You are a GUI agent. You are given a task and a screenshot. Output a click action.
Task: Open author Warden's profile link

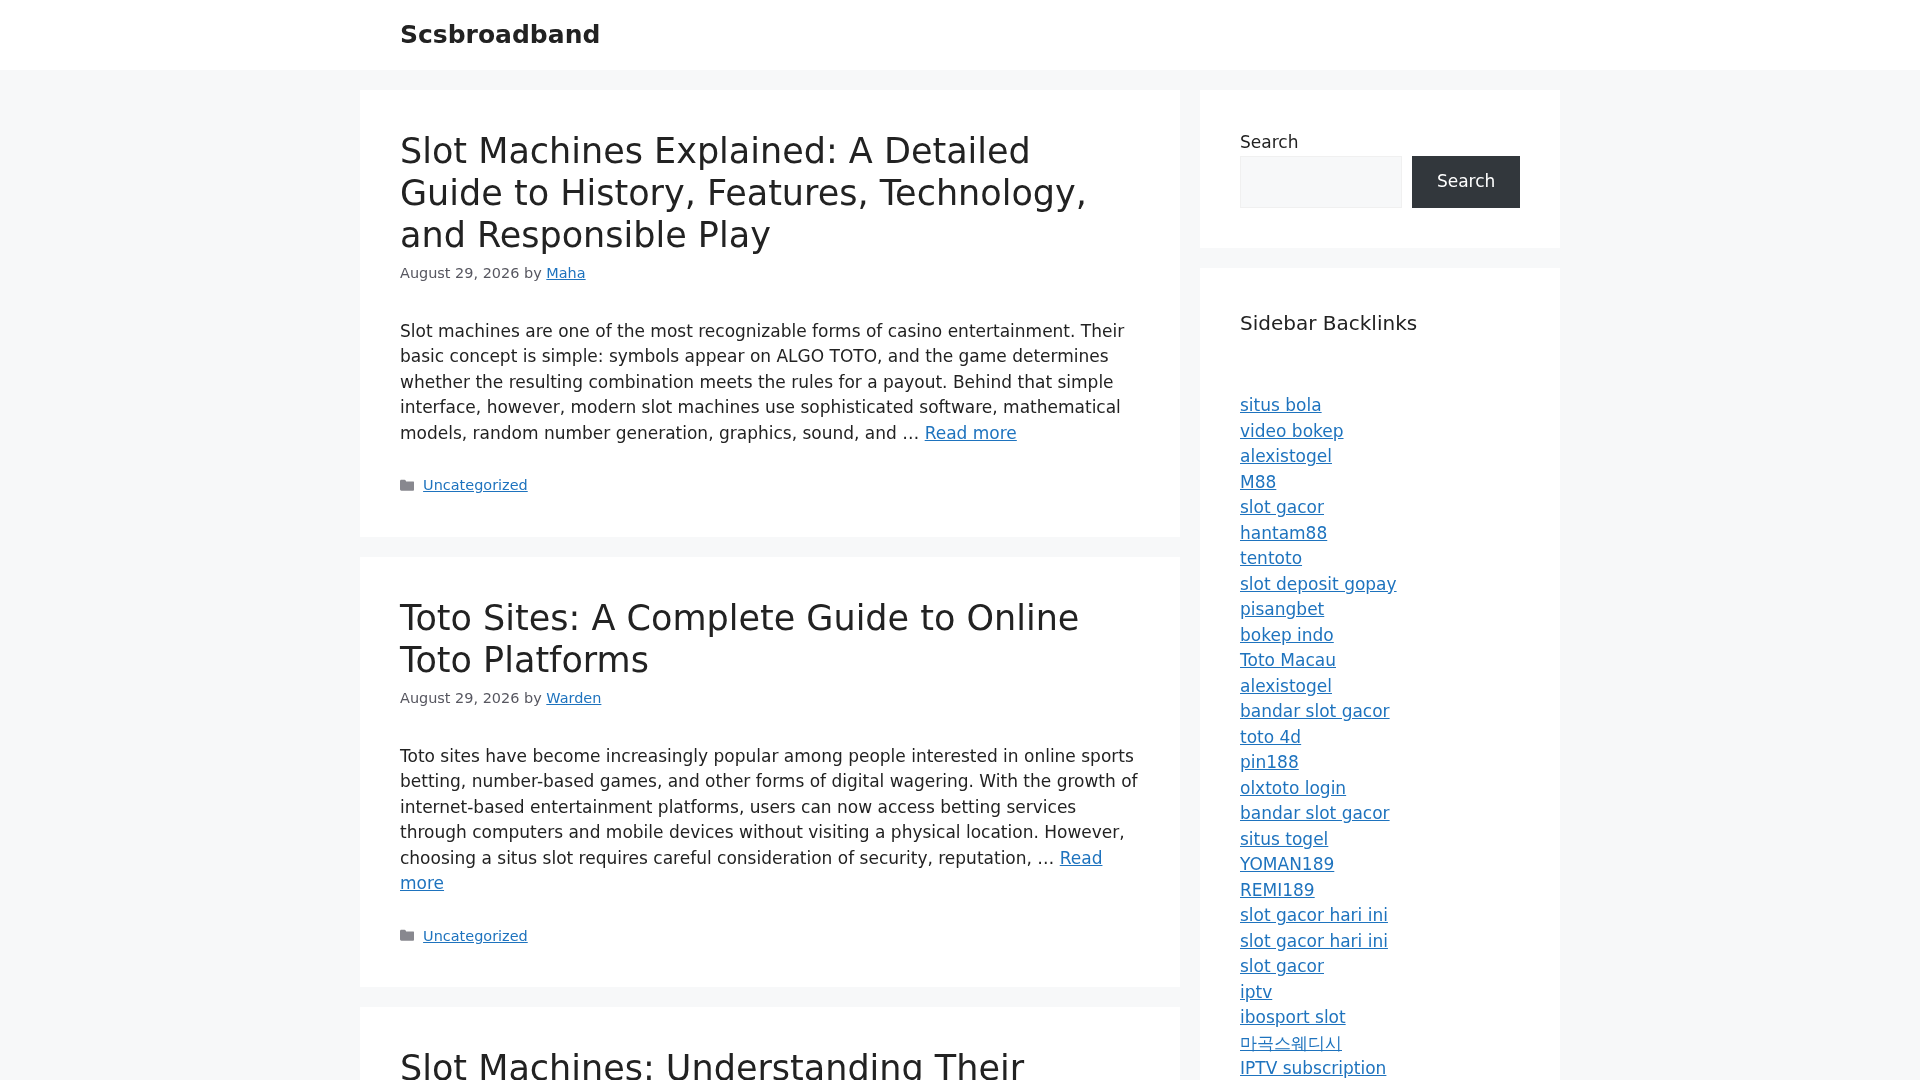pos(573,698)
